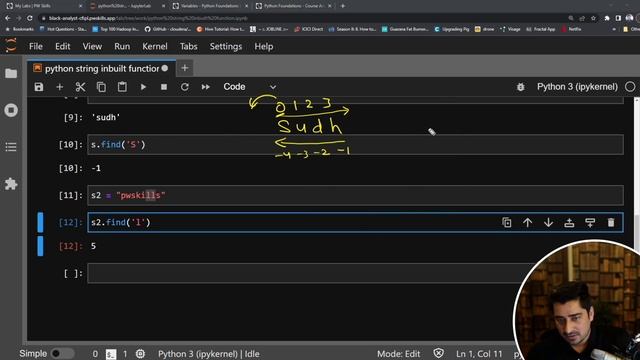
Task: Click the blue collapser bar beside cell 12 input
Action: [40, 222]
